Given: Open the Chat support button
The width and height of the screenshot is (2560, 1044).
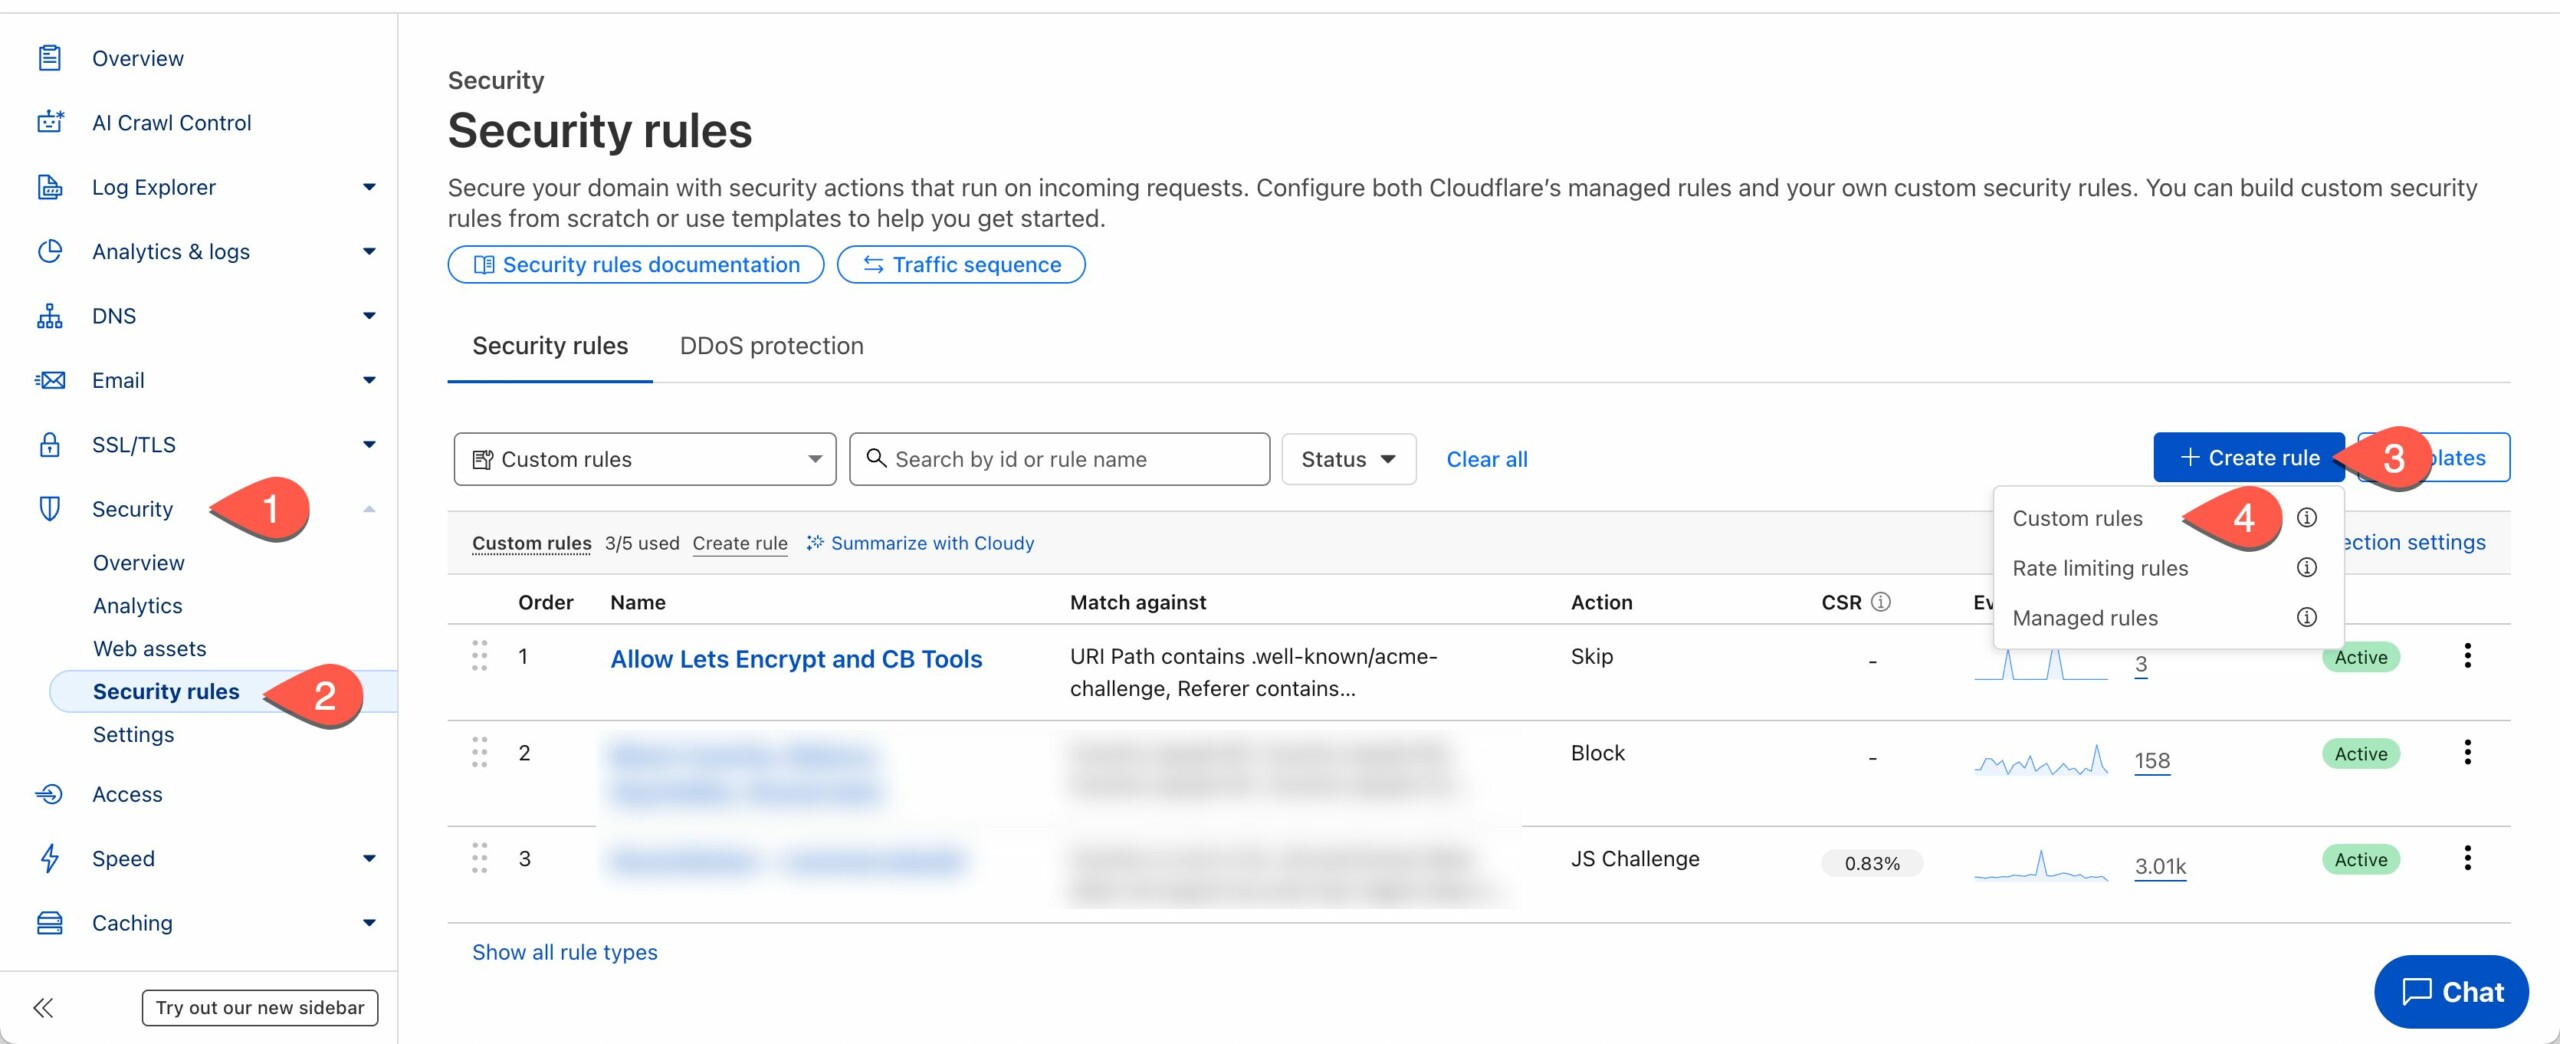Looking at the screenshot, I should [x=2451, y=991].
